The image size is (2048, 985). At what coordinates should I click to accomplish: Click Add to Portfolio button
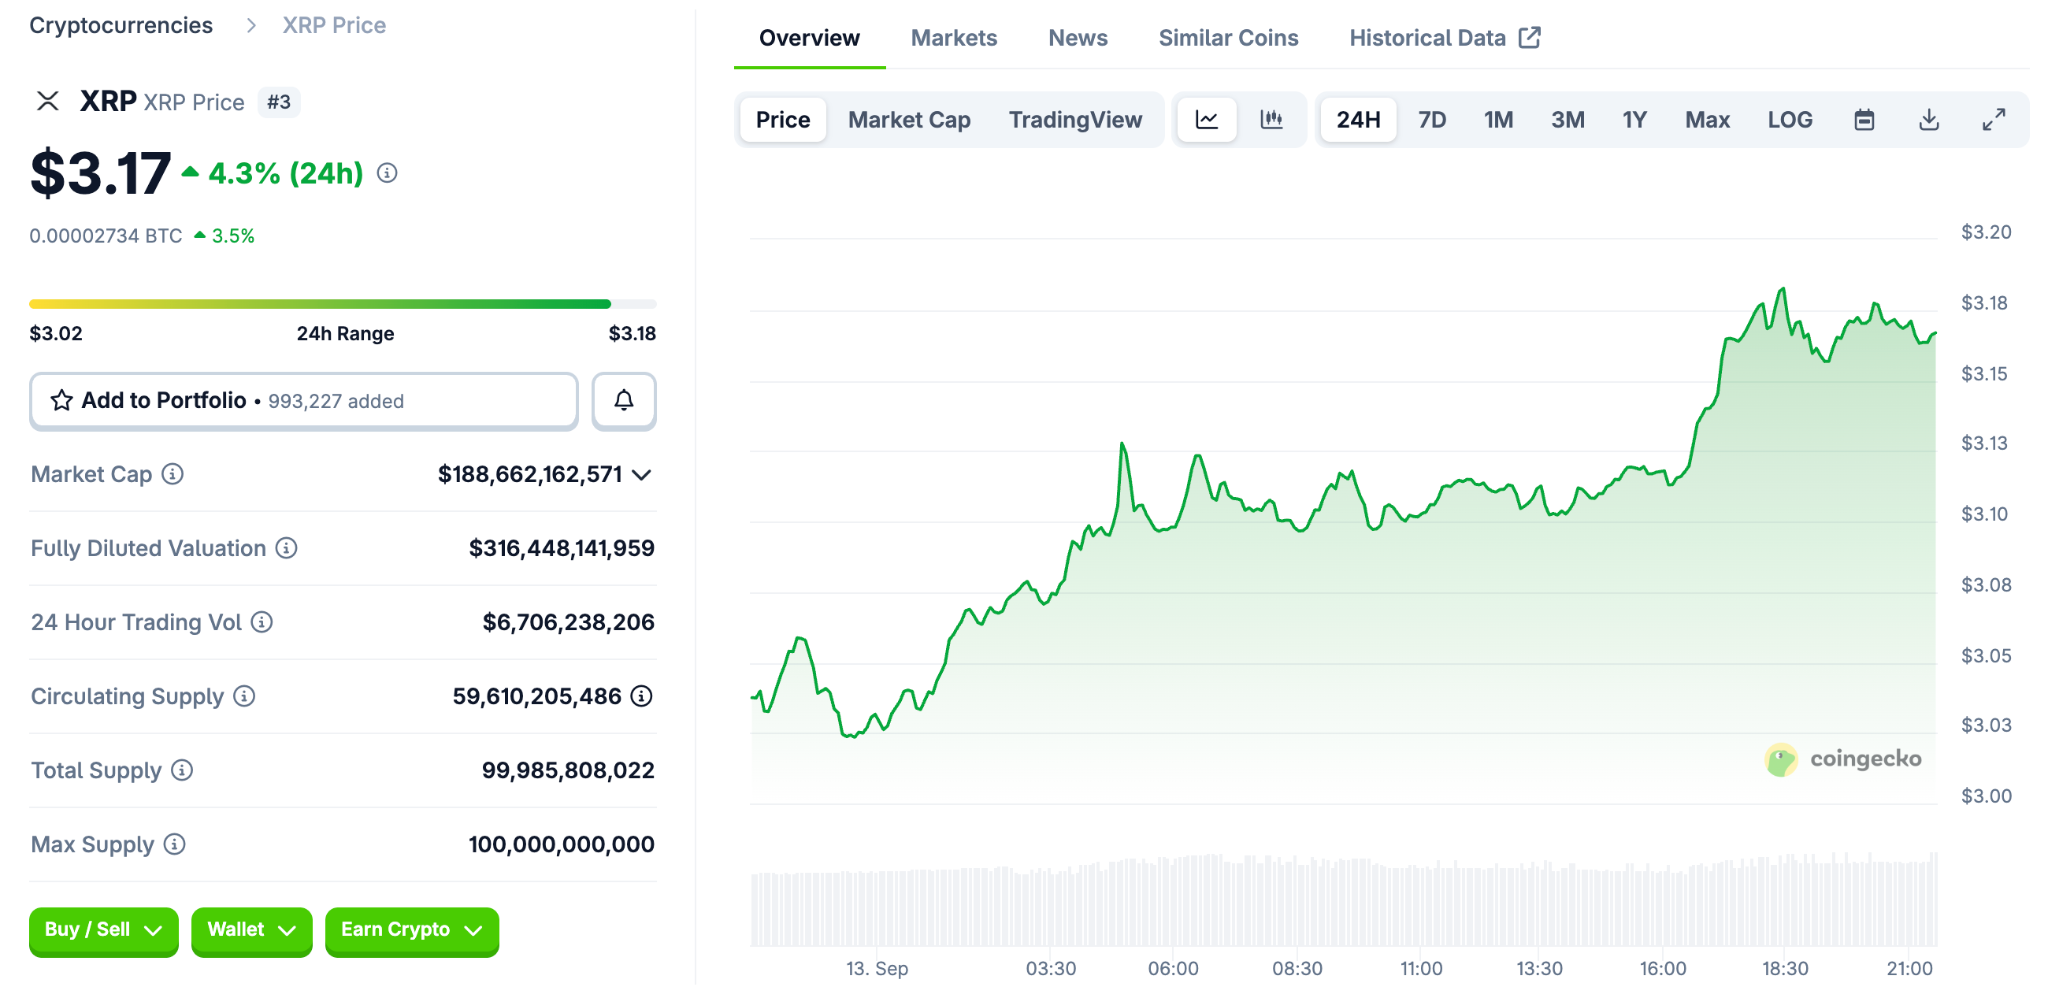(304, 401)
